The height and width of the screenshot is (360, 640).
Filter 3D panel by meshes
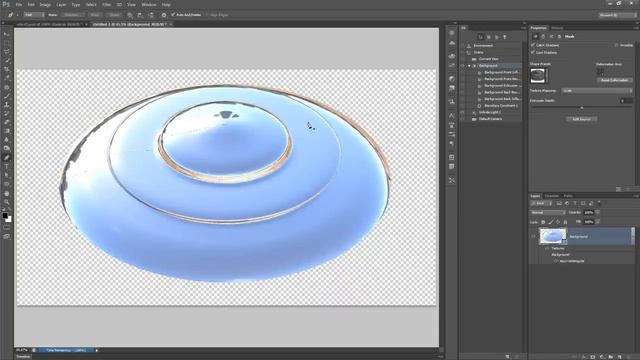click(489, 37)
